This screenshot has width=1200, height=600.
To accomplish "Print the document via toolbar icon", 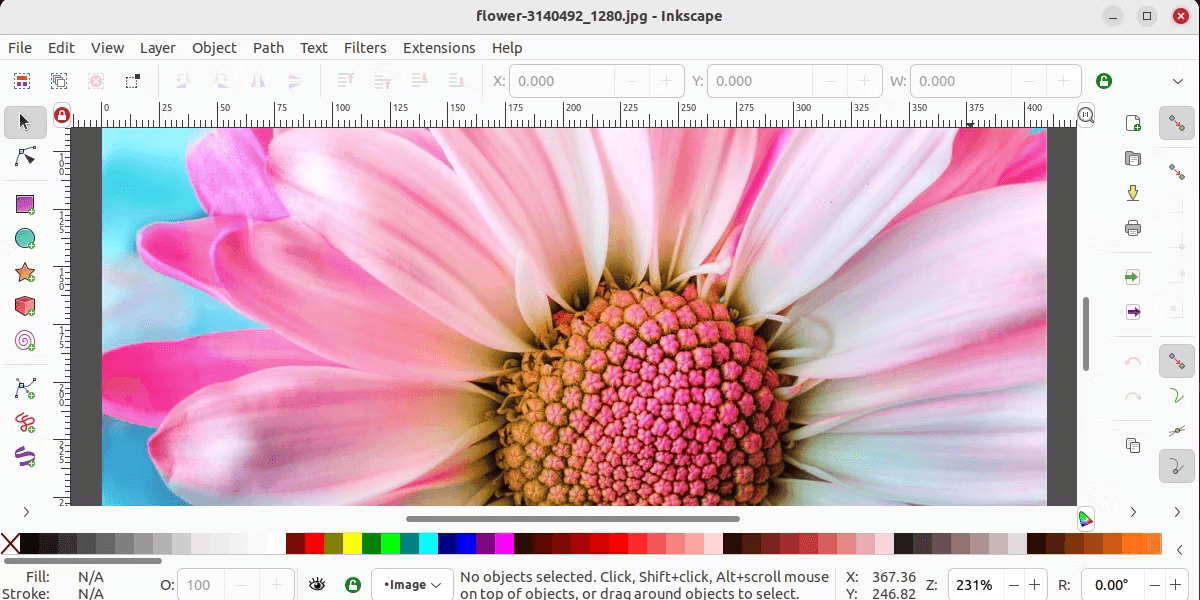I will (x=1133, y=228).
